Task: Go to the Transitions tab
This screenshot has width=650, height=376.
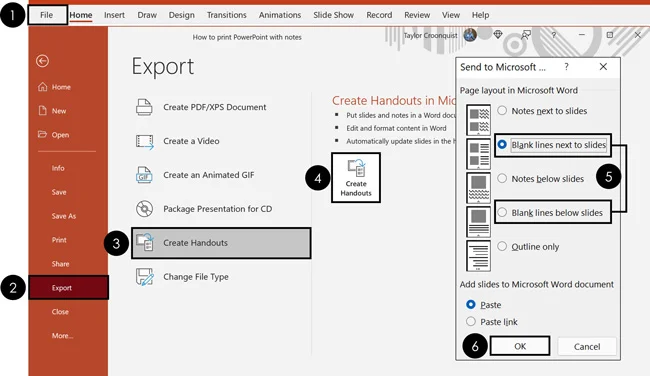Action: tap(227, 15)
